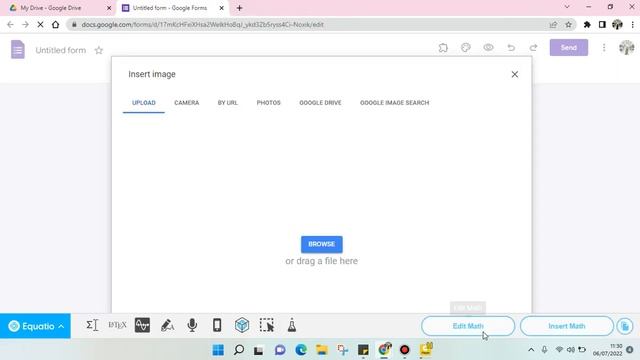Select the Upload tab

144,103
